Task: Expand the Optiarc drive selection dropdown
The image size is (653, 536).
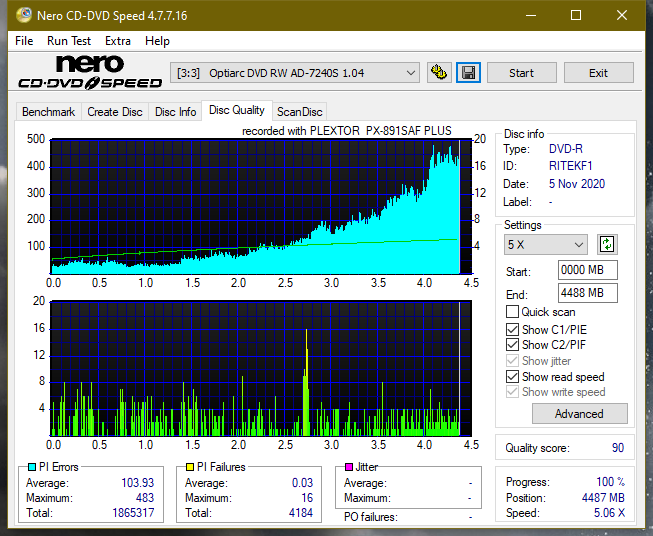Action: click(294, 73)
